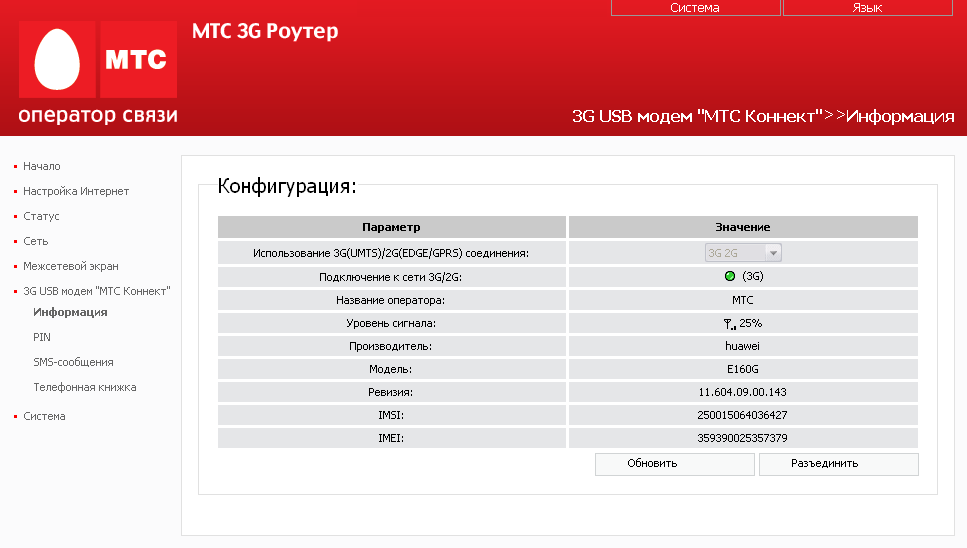
Task: Open the Язык top menu
Action: pyautogui.click(x=868, y=8)
